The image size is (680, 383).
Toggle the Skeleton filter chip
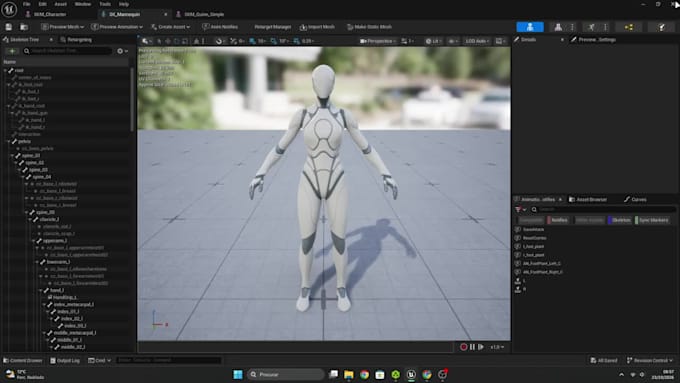coord(619,220)
